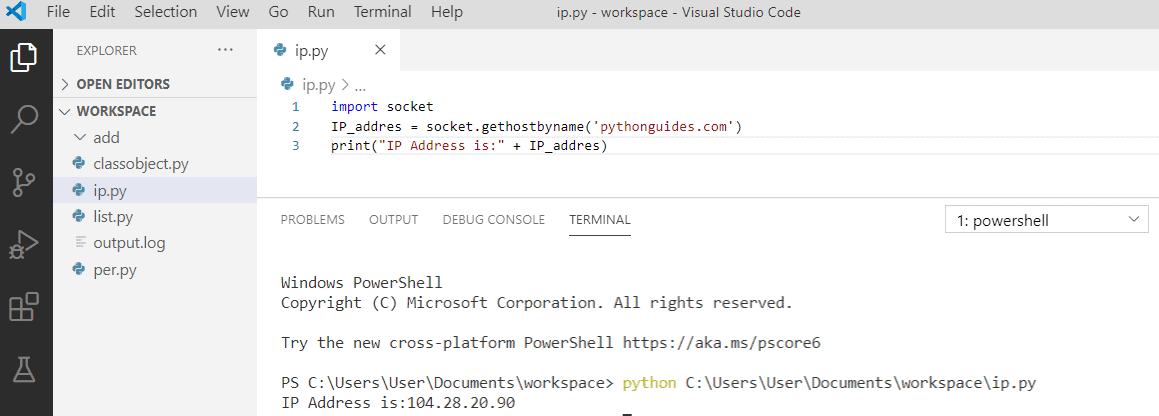Click Python icon beside classobject.py

point(78,164)
